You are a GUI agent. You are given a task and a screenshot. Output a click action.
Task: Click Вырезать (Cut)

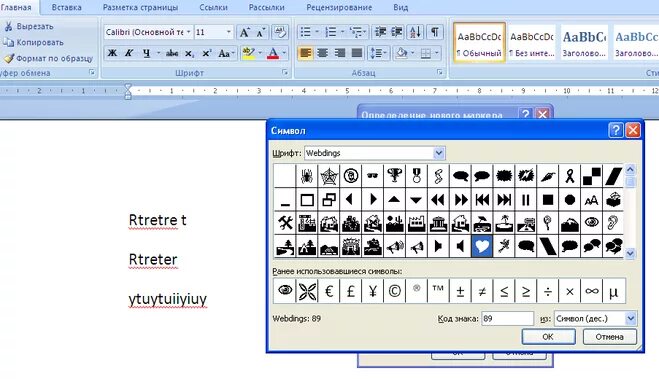[29, 26]
